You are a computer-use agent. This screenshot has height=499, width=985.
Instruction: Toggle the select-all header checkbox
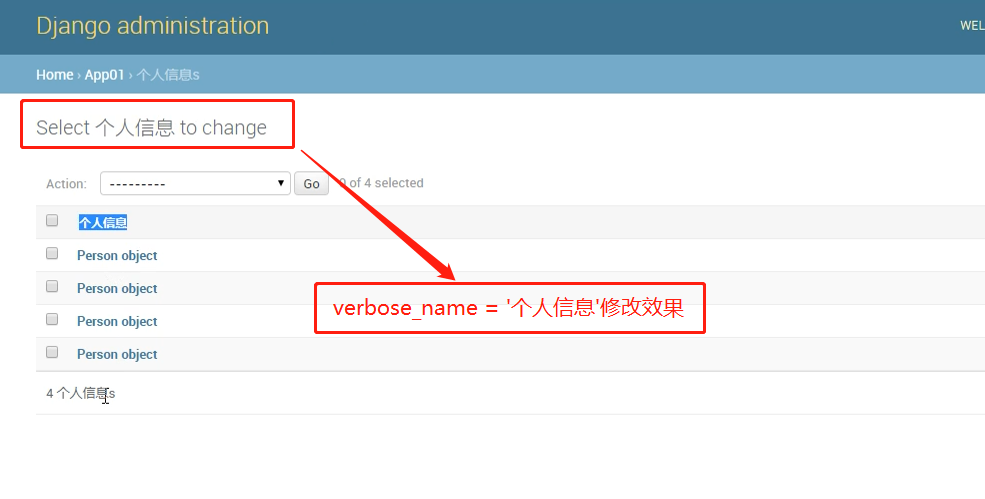click(52, 221)
